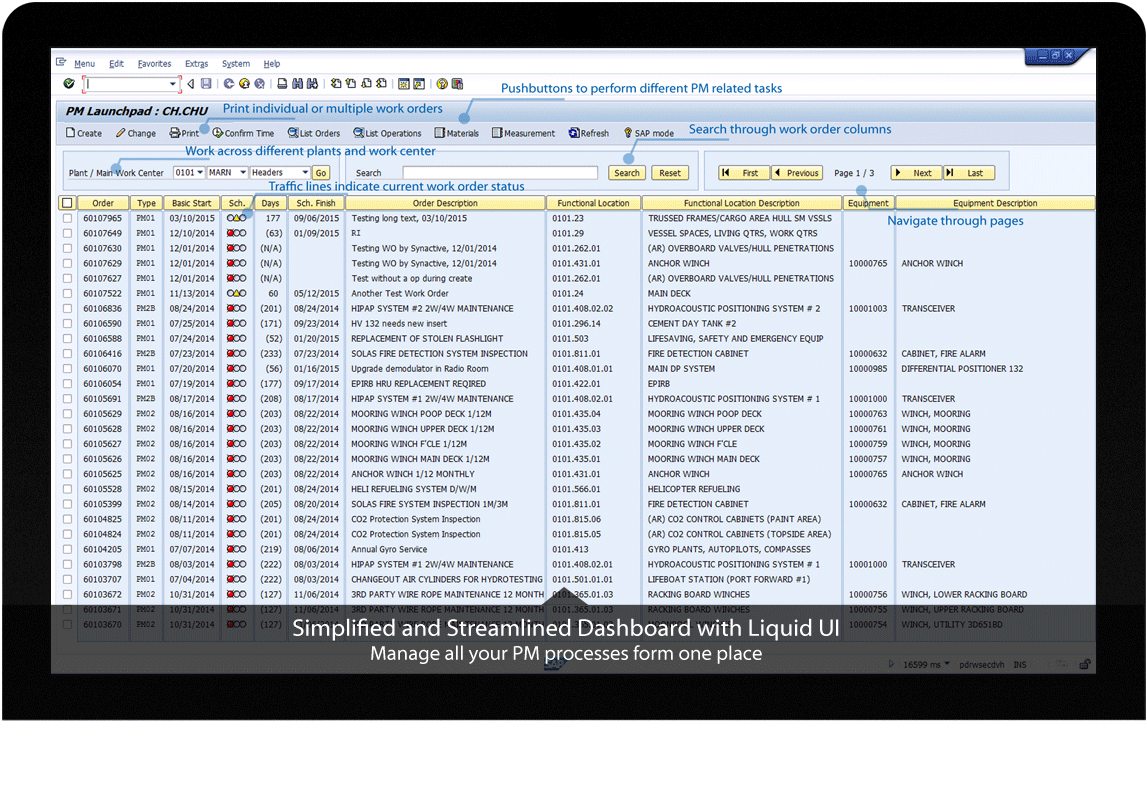Click the Refresh toolbar button
Image resolution: width=1147 pixels, height=800 pixels.
click(x=588, y=133)
